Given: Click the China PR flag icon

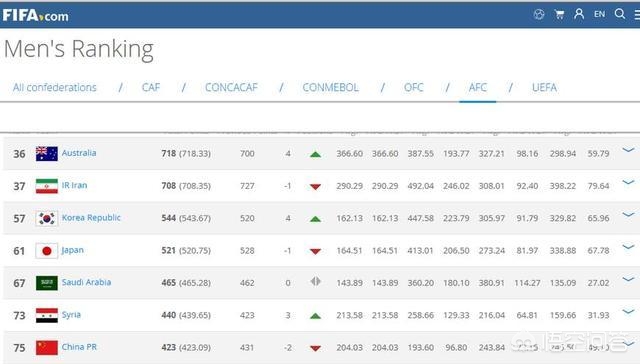Looking at the screenshot, I should (x=47, y=348).
